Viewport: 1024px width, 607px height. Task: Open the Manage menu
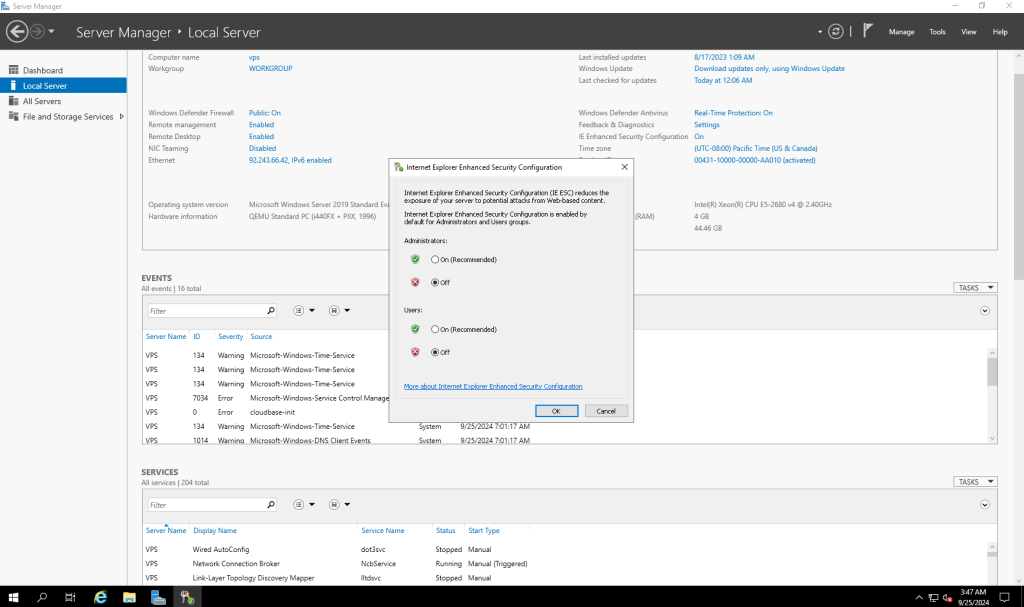pyautogui.click(x=901, y=32)
